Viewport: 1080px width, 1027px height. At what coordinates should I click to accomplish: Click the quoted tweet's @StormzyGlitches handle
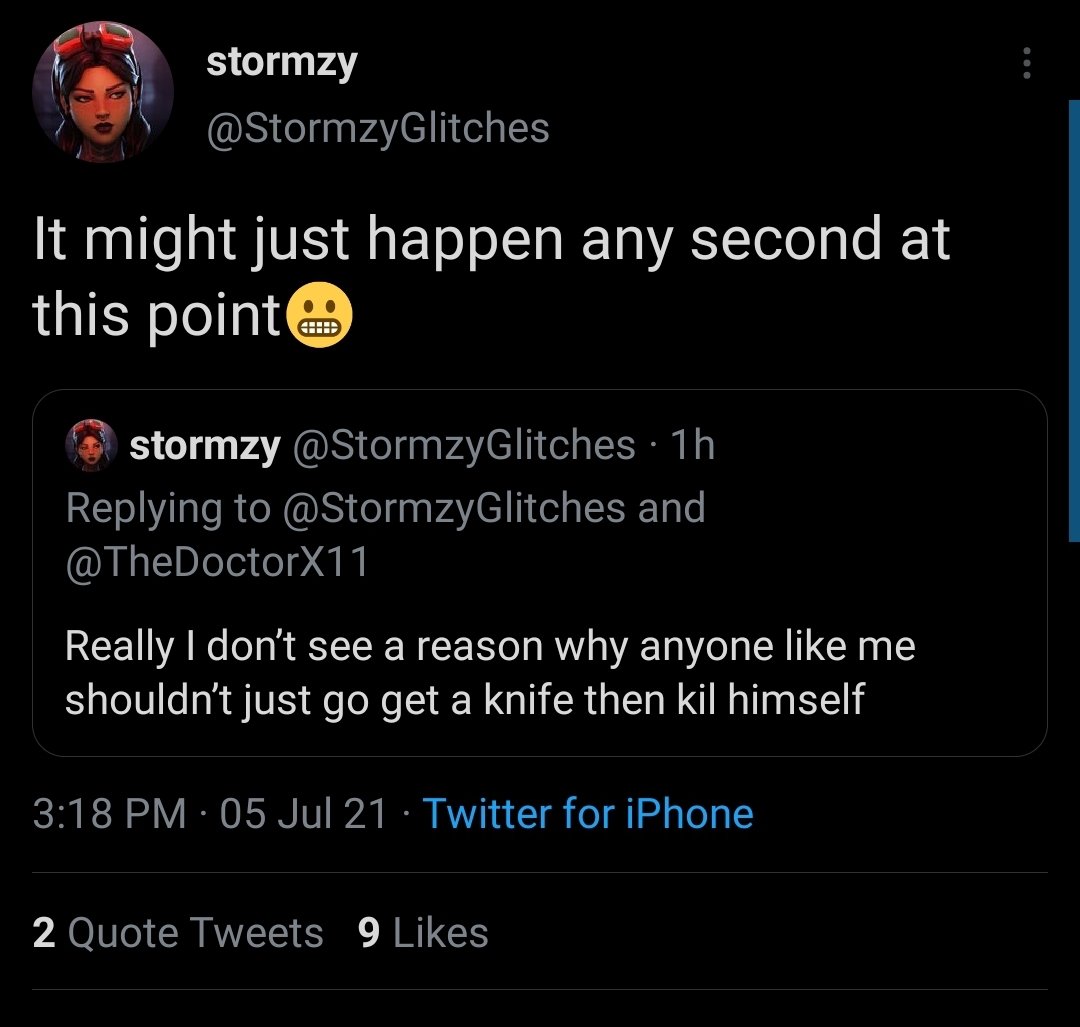(x=463, y=446)
